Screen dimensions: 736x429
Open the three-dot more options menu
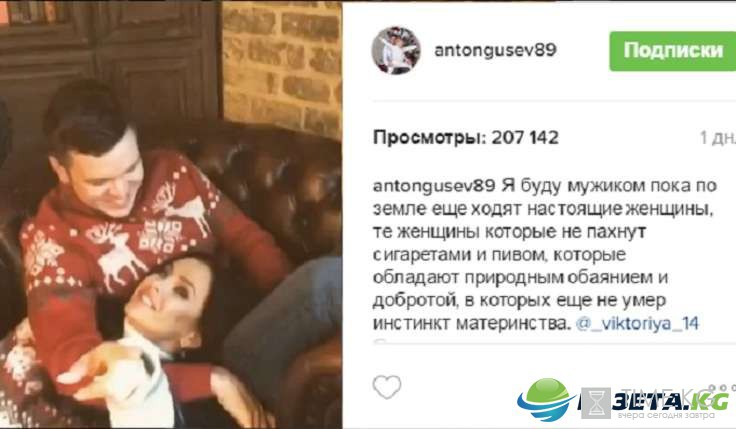pyautogui.click(x=722, y=388)
